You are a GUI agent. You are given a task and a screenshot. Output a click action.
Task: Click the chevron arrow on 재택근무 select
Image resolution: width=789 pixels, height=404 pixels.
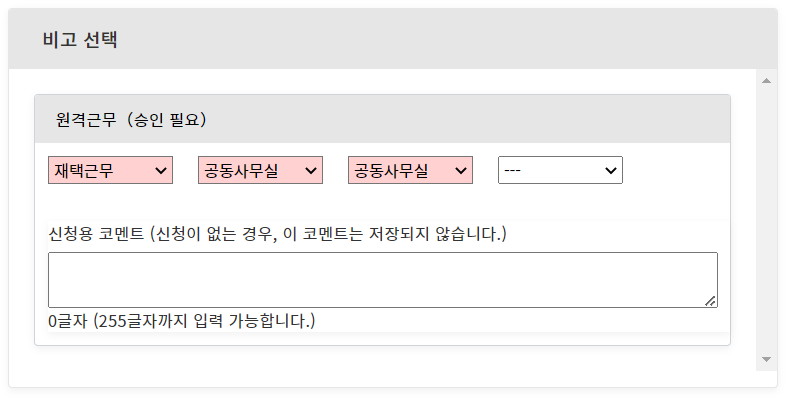click(162, 171)
